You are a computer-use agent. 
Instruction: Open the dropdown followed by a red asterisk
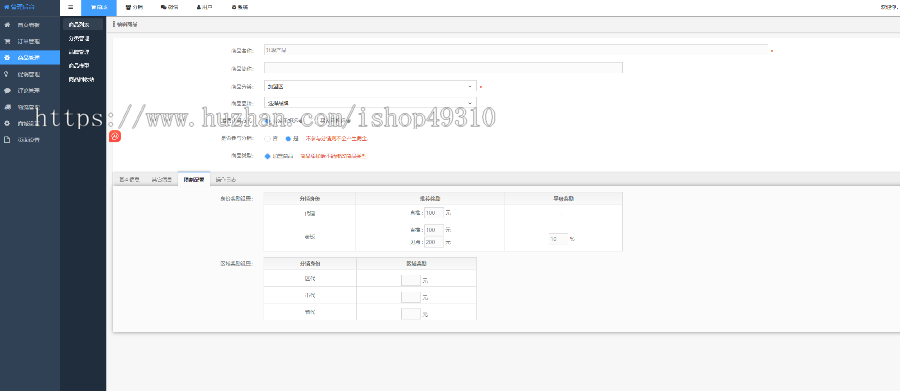[370, 87]
